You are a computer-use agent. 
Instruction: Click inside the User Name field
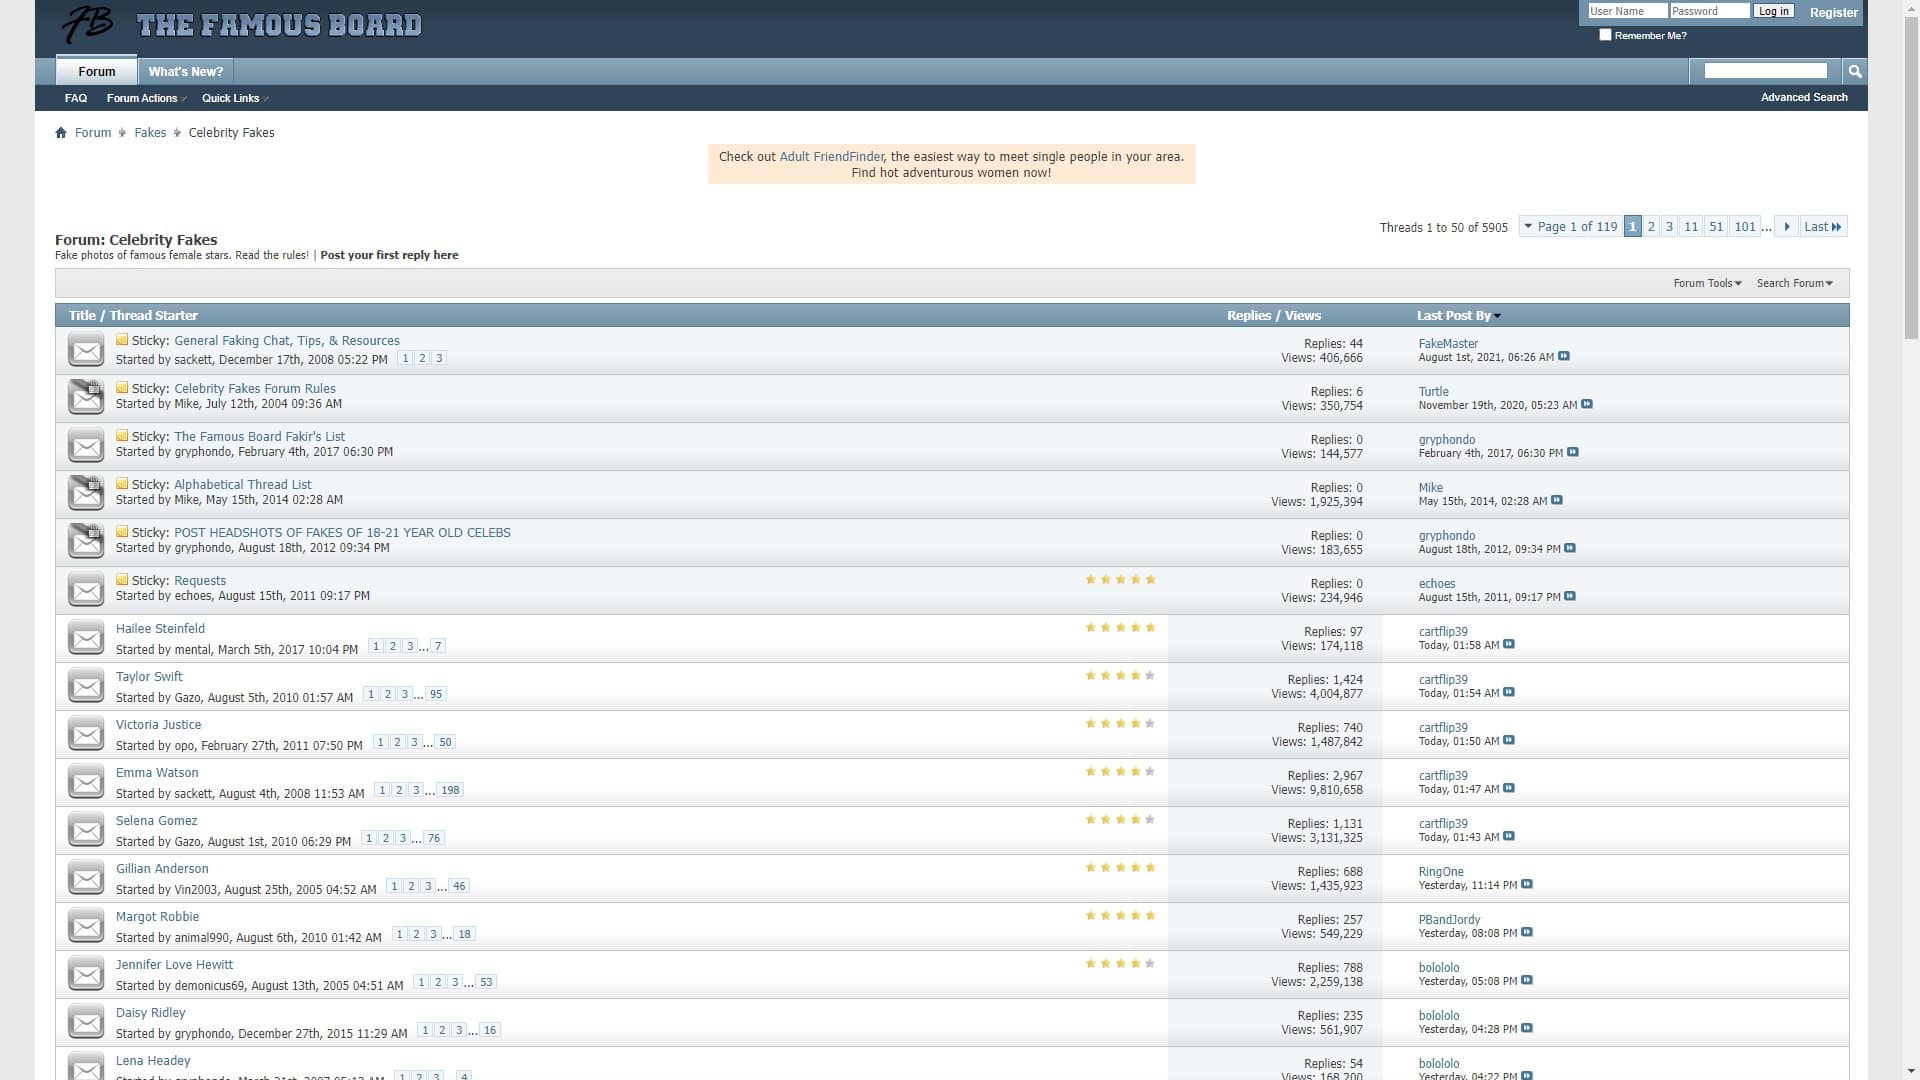tap(1628, 10)
